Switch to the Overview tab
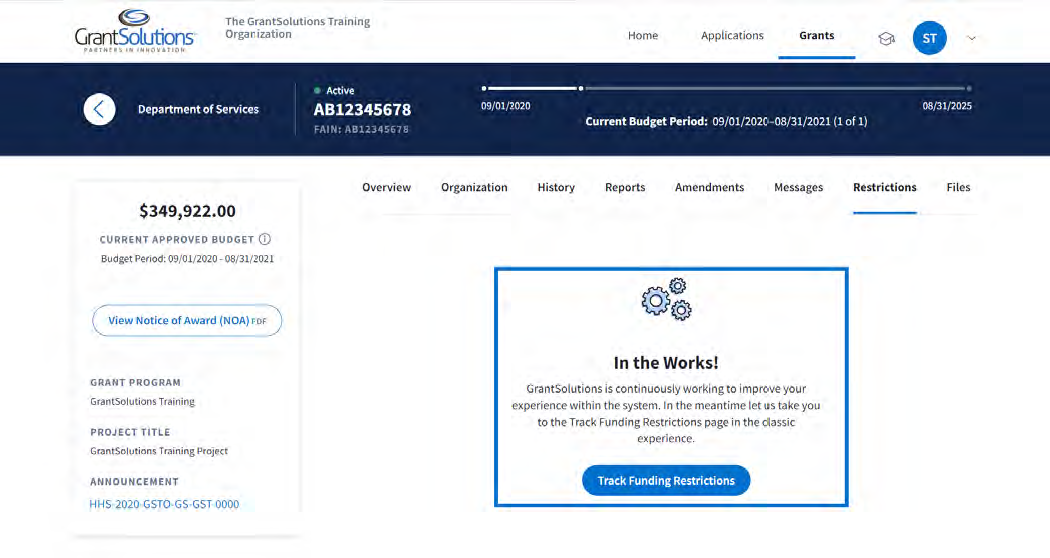 click(386, 187)
